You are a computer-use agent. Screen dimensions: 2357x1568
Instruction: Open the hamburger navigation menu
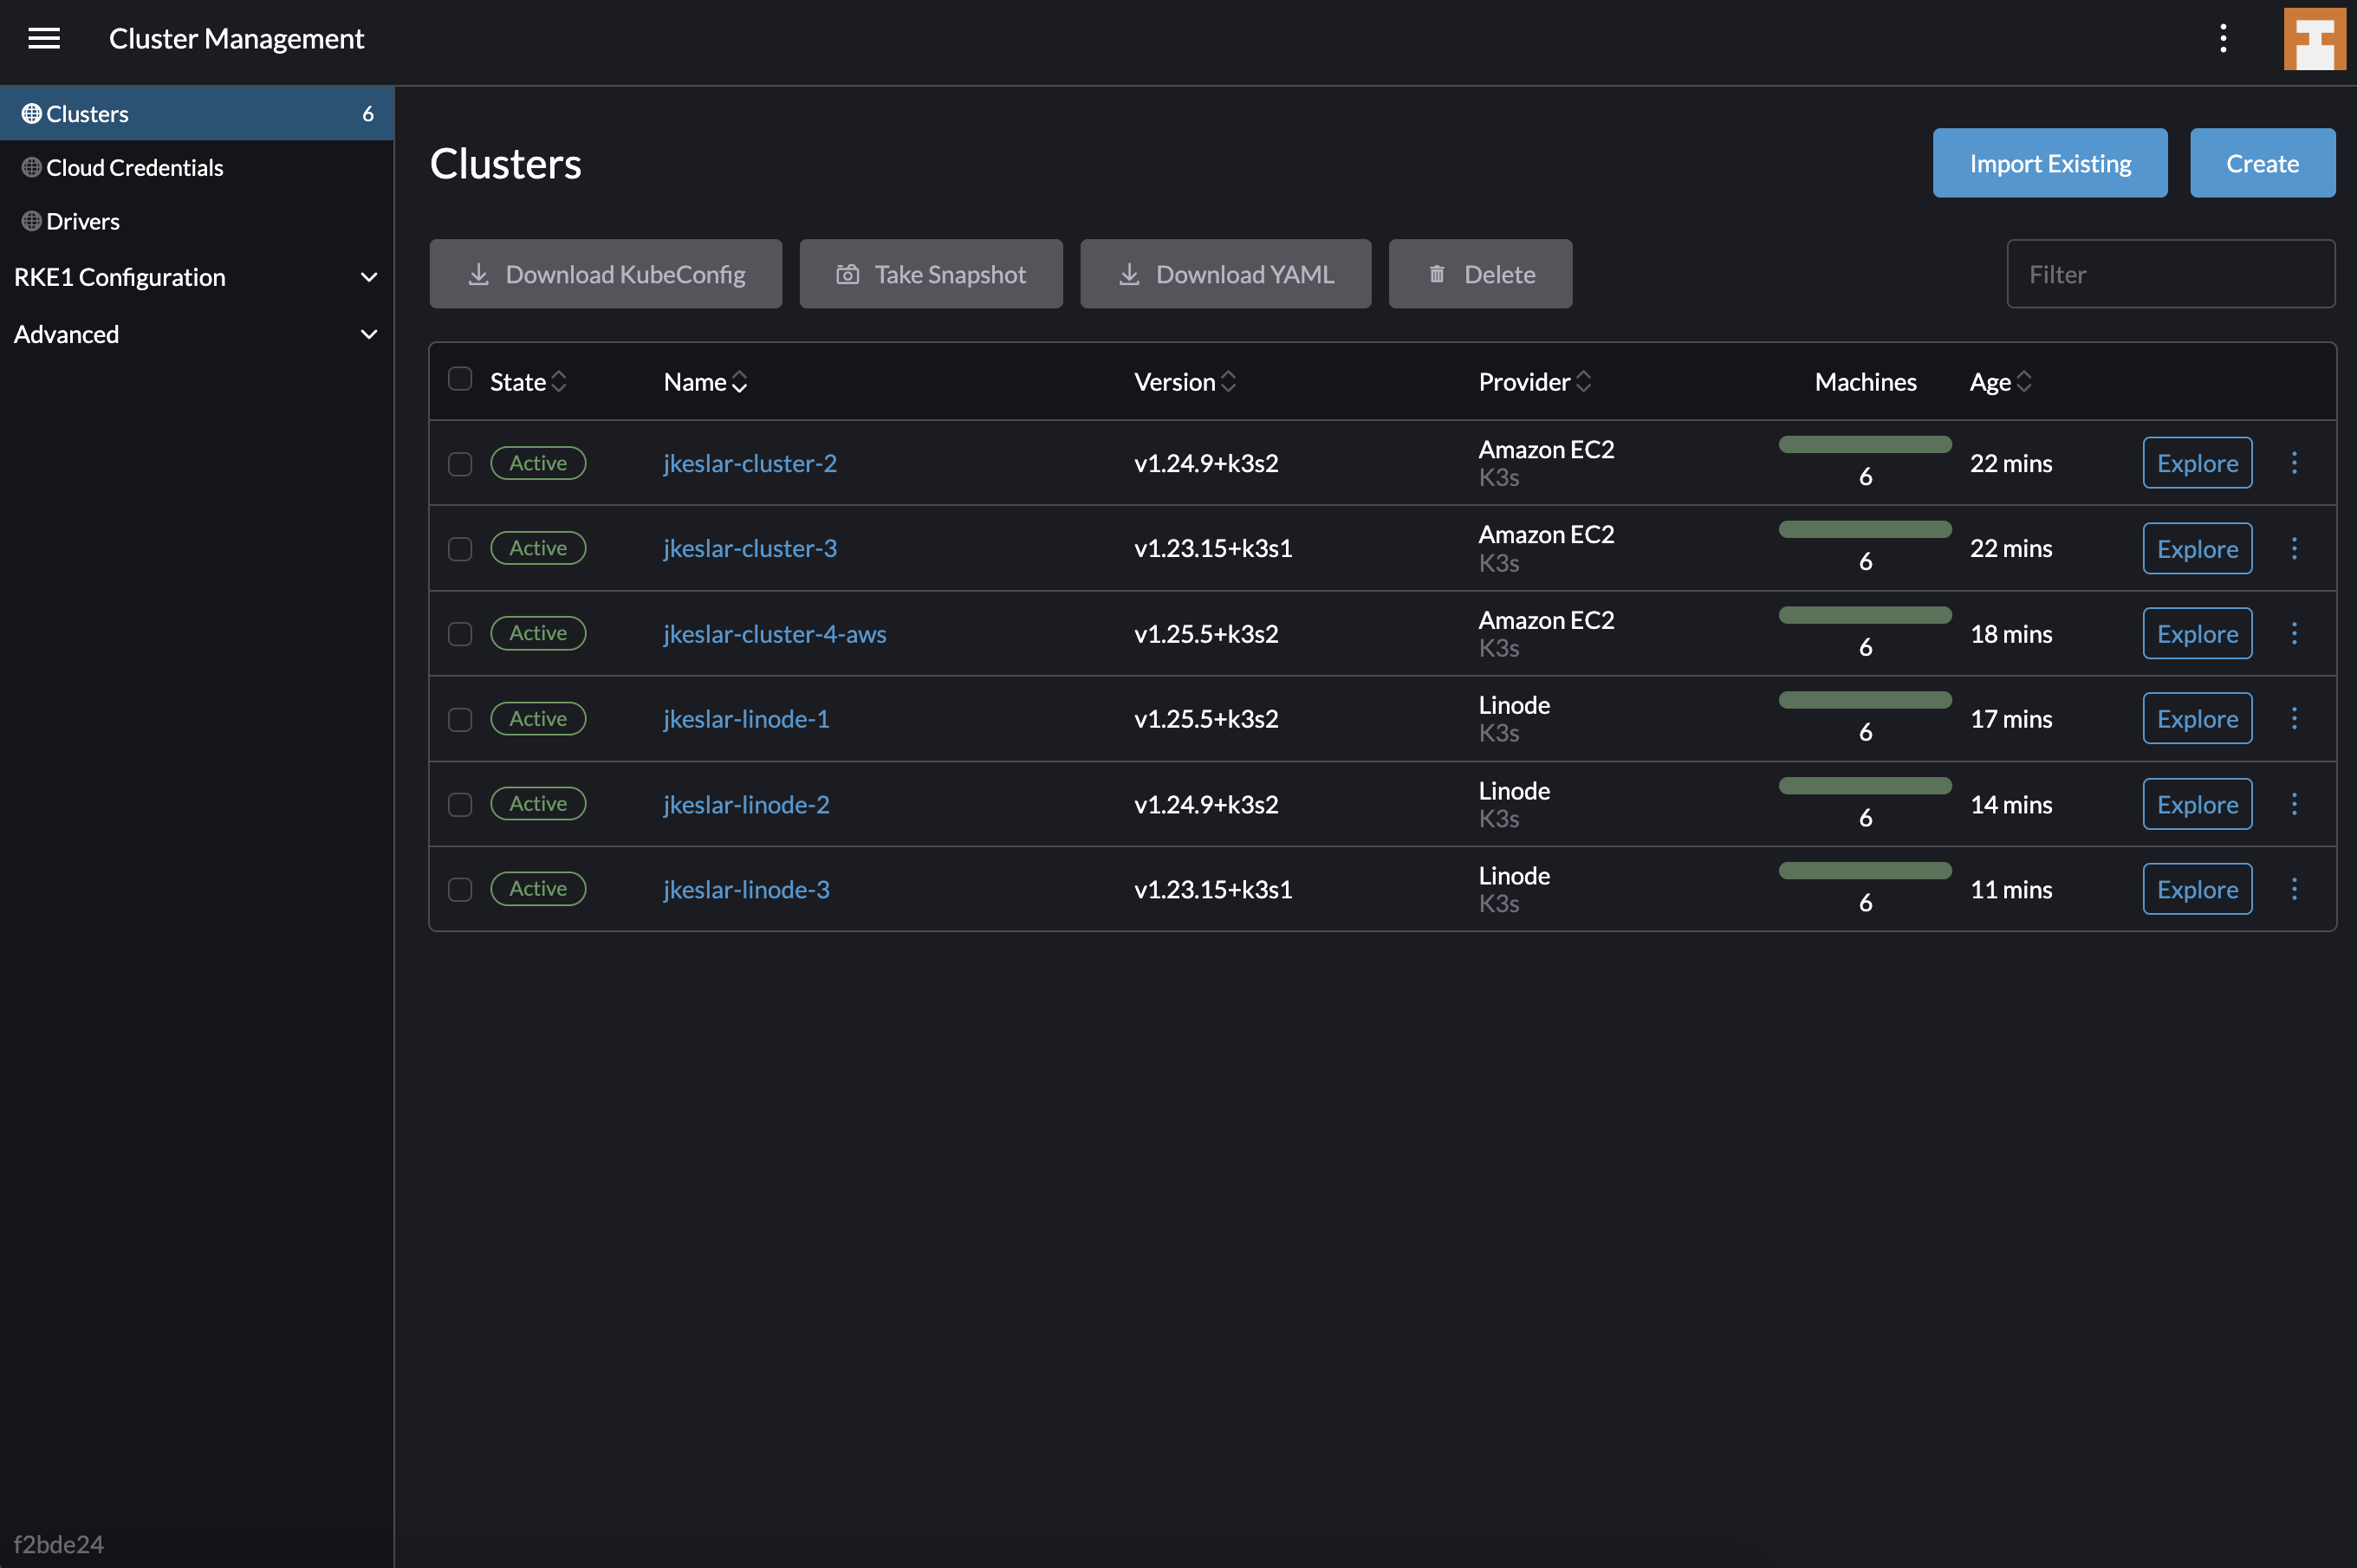pyautogui.click(x=44, y=38)
